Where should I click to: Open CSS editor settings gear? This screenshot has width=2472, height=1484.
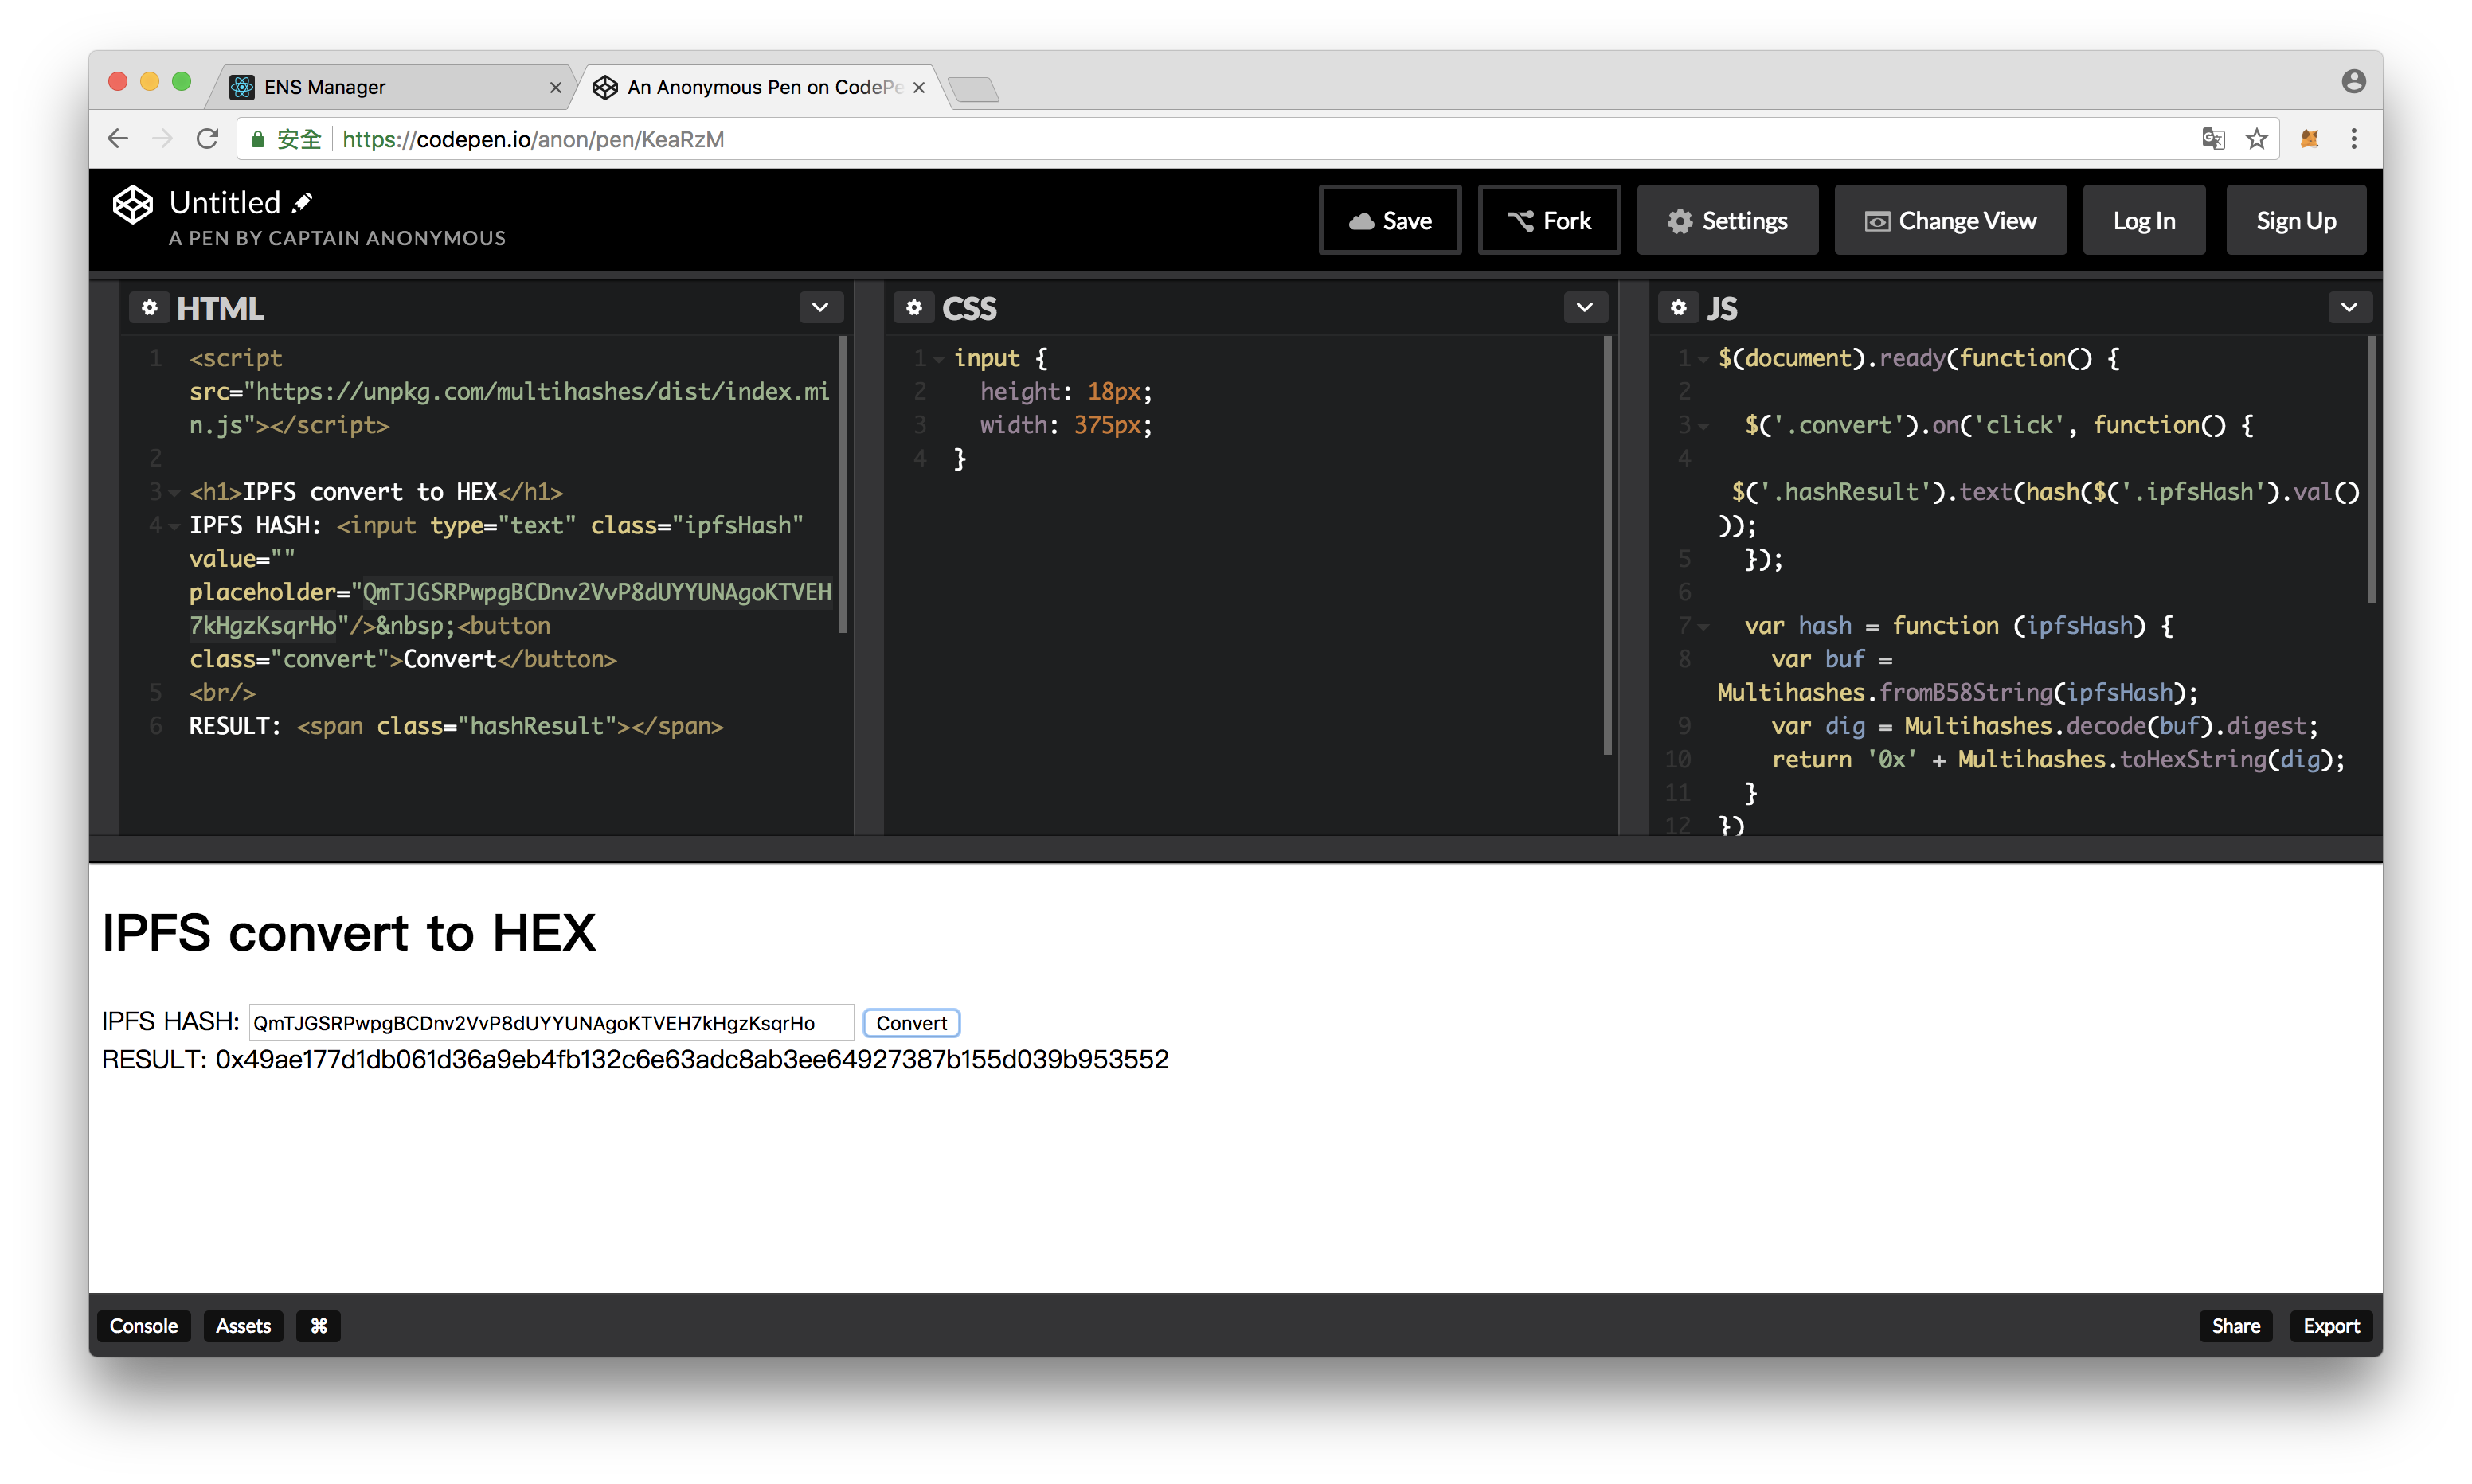click(914, 308)
